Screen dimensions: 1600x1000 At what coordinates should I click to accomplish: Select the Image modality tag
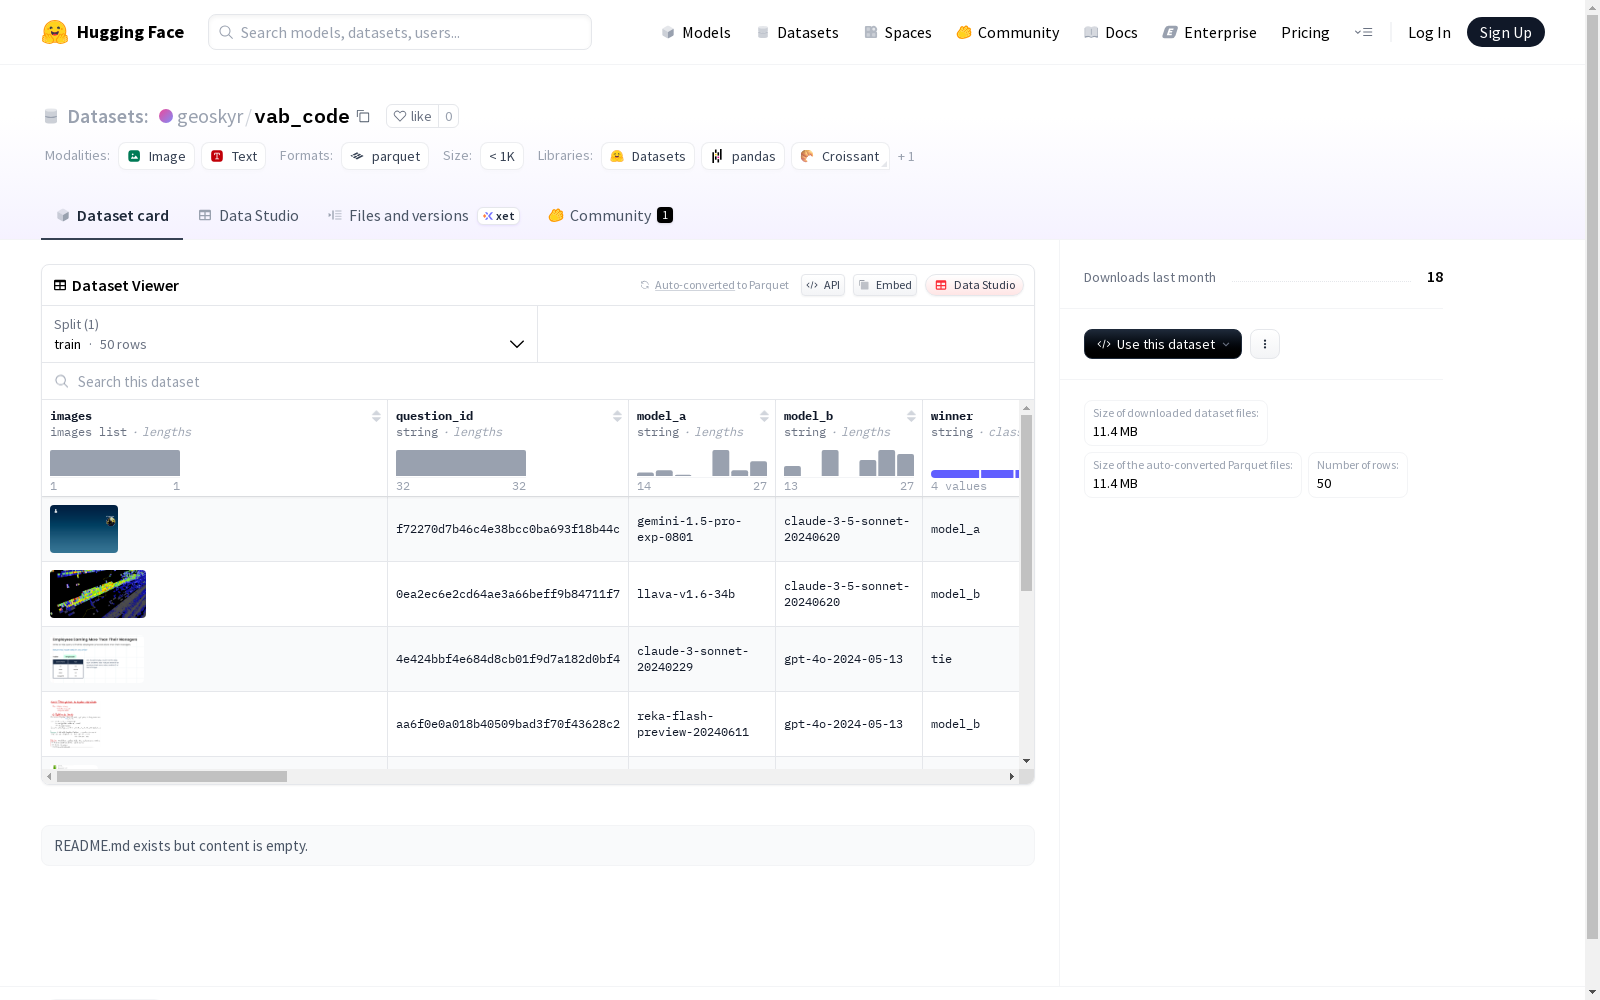(157, 156)
